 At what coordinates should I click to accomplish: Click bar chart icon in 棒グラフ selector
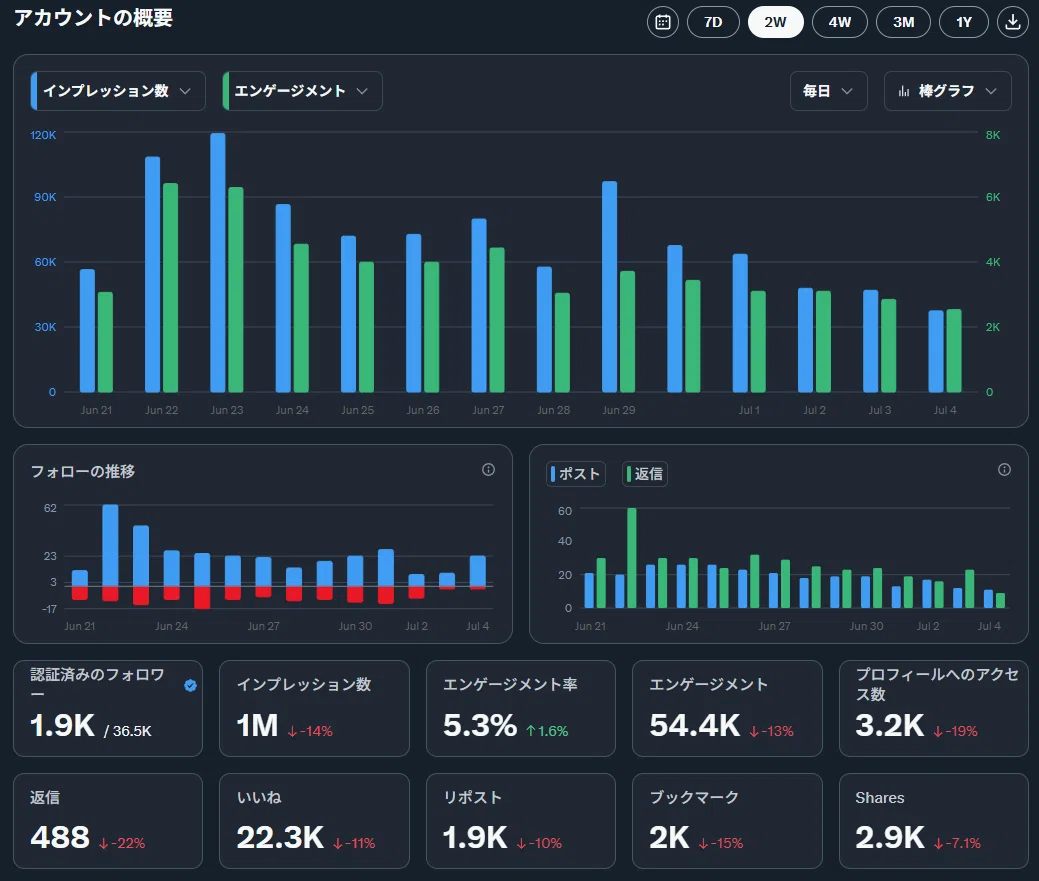click(904, 91)
